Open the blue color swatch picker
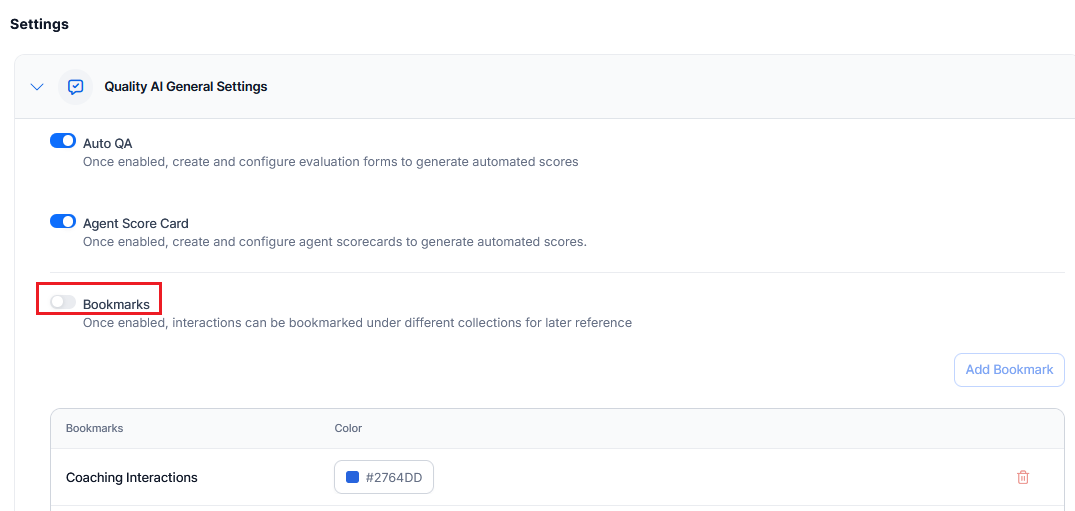This screenshot has width=1075, height=511. (352, 478)
